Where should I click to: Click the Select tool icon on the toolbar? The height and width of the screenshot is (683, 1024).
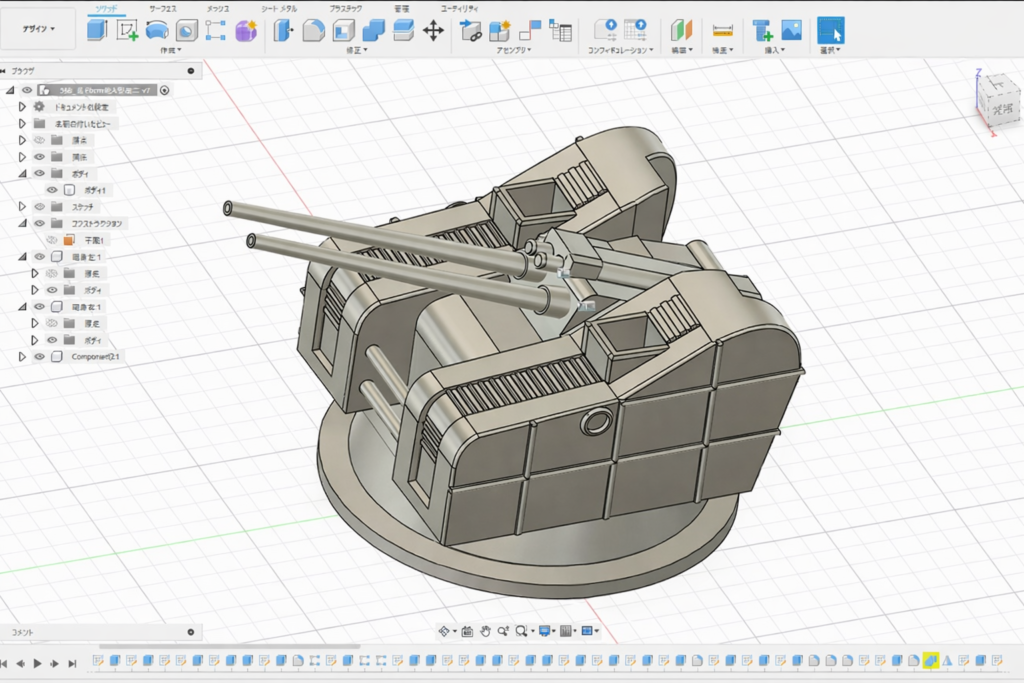[x=831, y=30]
